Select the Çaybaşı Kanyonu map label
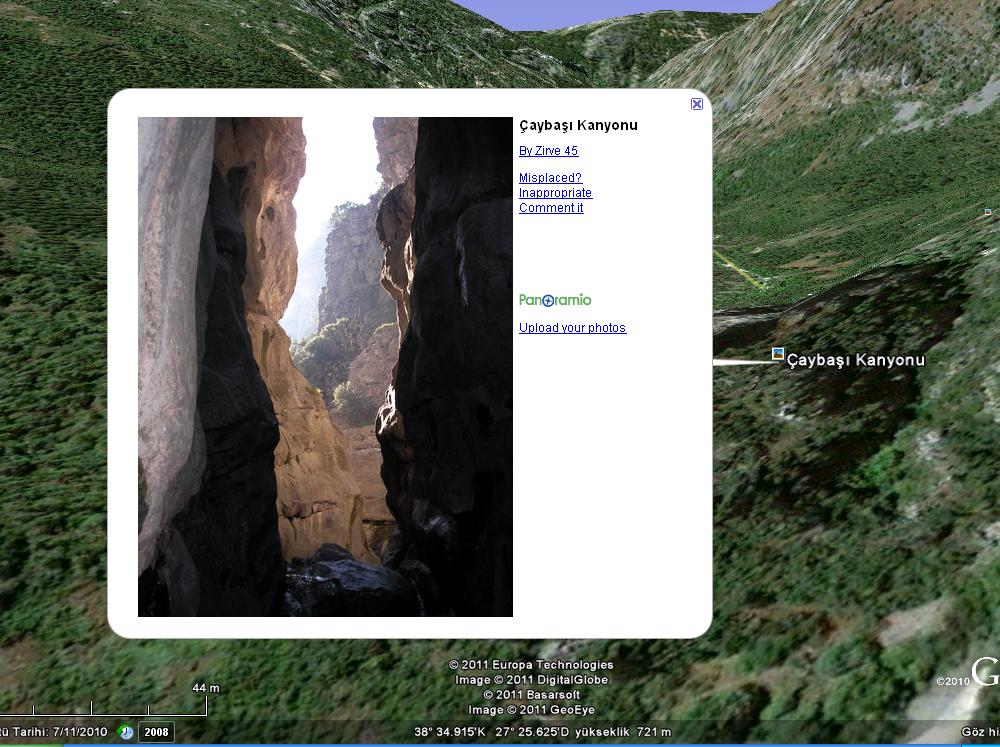The height and width of the screenshot is (747, 1000). [856, 360]
